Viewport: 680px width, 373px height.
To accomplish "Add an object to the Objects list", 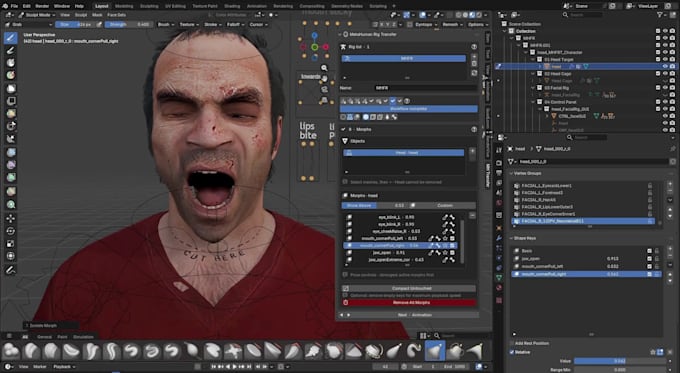I will click(472, 151).
